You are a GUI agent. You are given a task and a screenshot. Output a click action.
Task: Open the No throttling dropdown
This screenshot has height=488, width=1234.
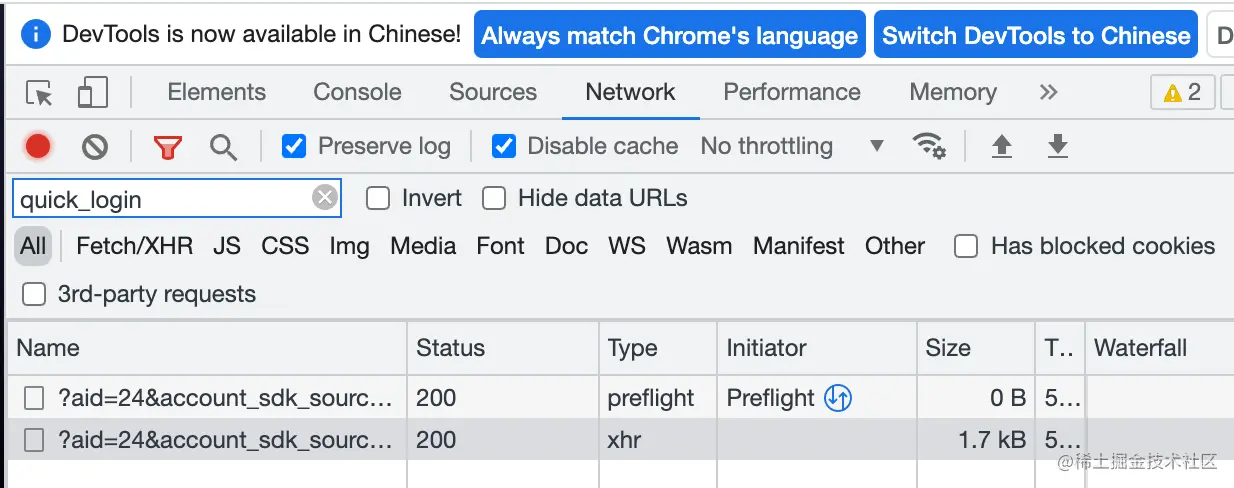(x=792, y=146)
